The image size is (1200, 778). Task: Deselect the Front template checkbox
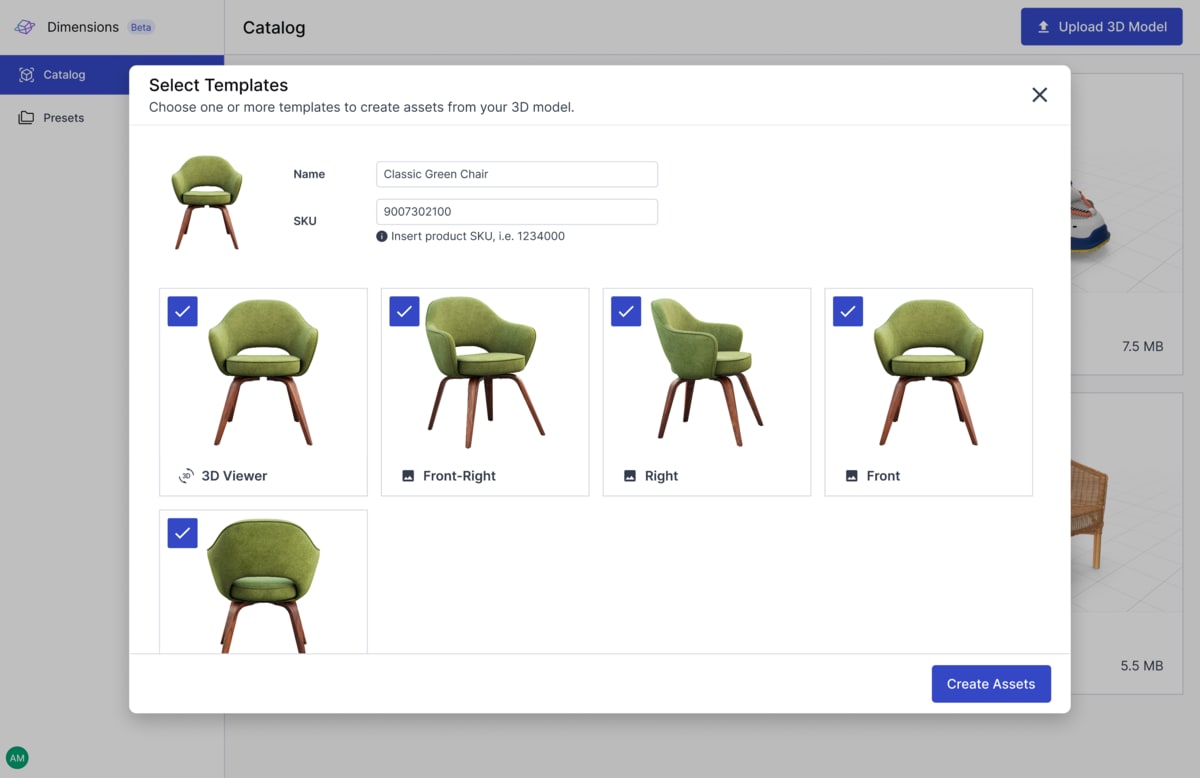point(847,311)
